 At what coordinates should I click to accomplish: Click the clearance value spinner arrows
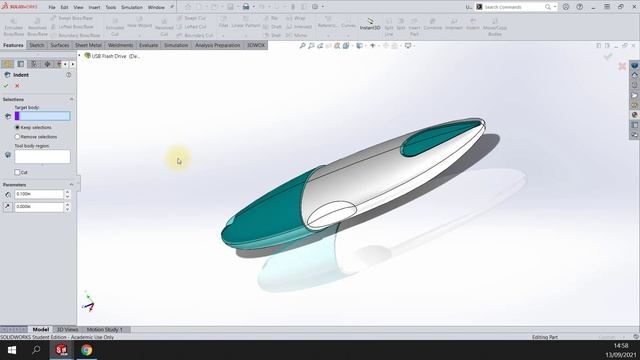coord(67,207)
